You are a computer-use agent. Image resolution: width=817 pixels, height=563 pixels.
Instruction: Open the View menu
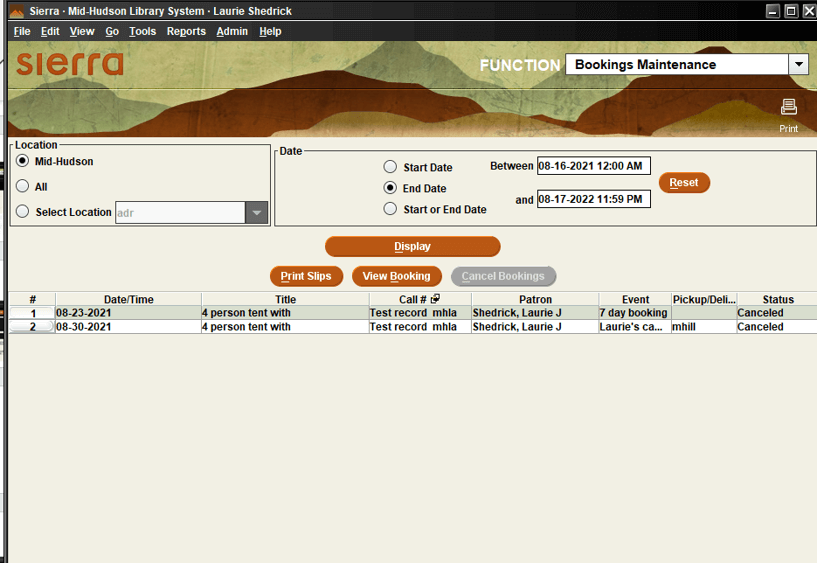click(x=82, y=31)
